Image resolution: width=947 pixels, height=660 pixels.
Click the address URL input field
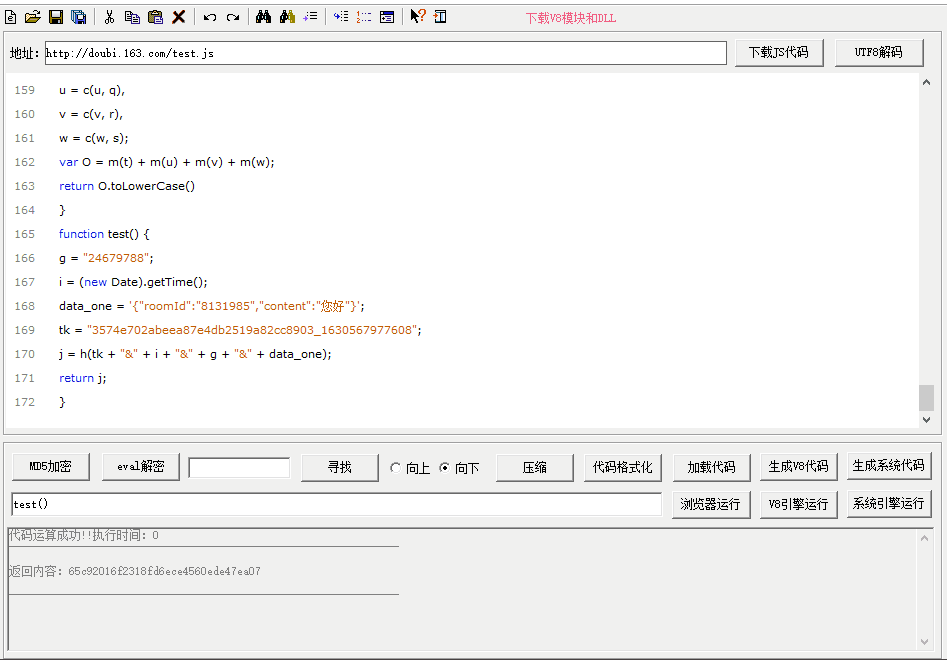(385, 53)
